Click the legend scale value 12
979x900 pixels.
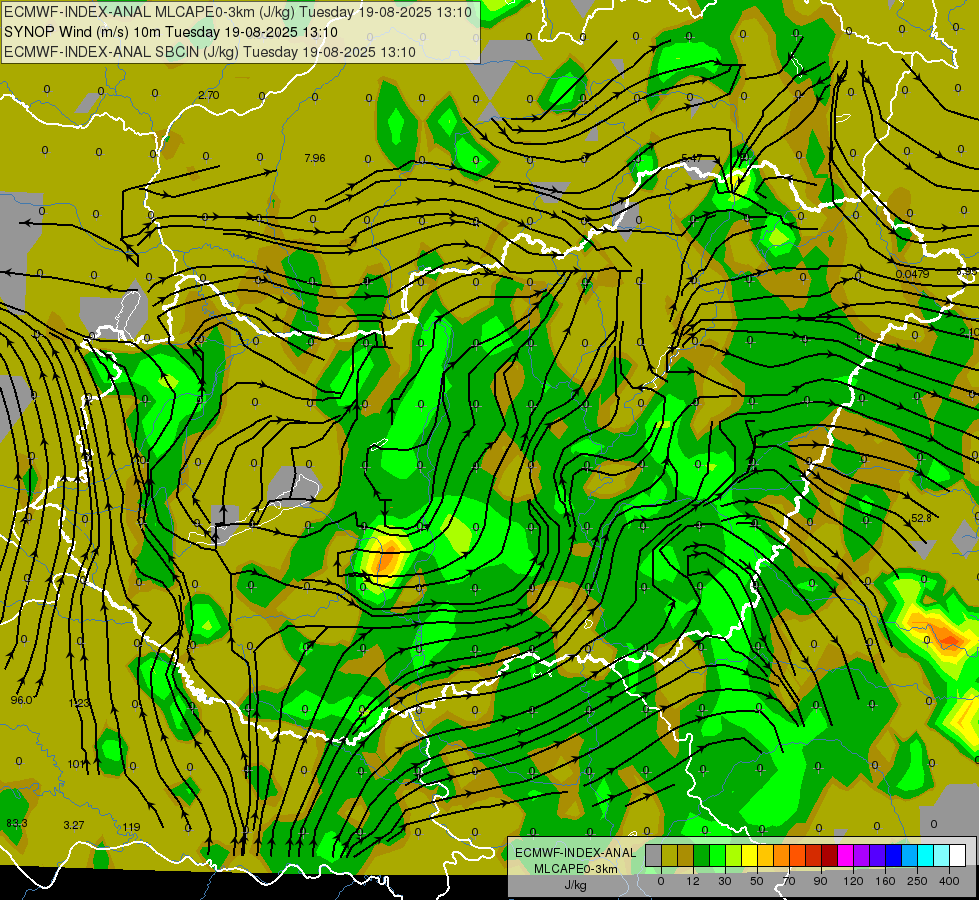pyautogui.click(x=693, y=881)
